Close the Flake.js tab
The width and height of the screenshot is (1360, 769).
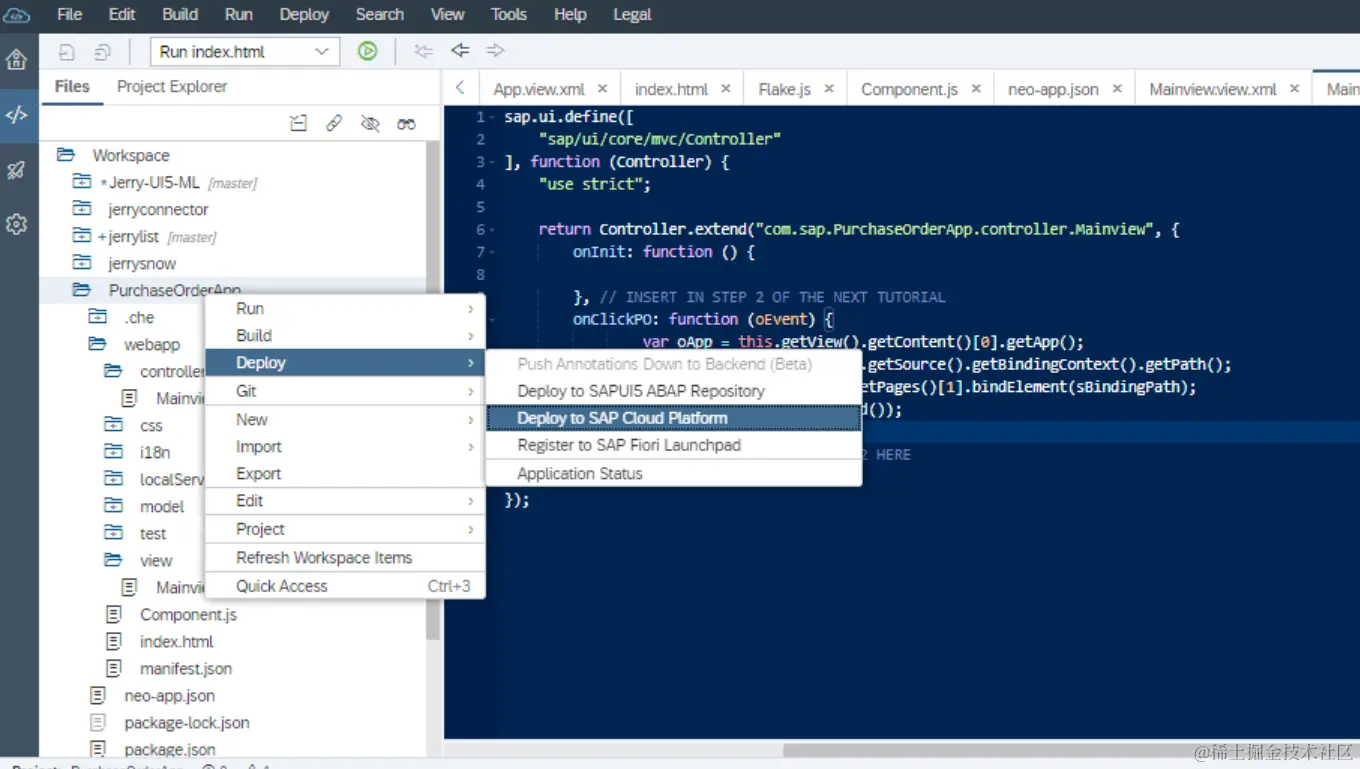pyautogui.click(x=829, y=89)
